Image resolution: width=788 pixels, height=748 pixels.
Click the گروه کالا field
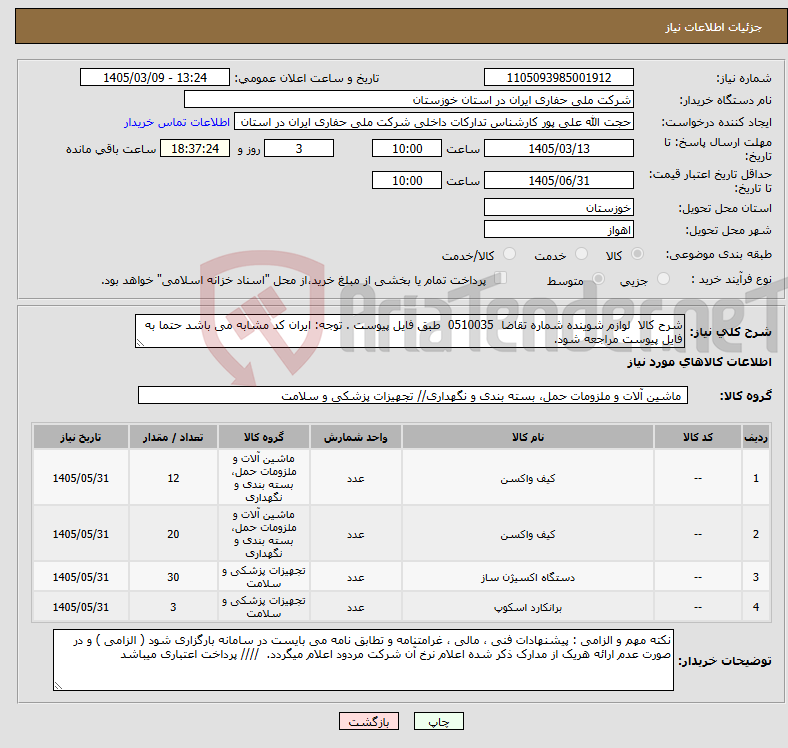[x=413, y=395]
